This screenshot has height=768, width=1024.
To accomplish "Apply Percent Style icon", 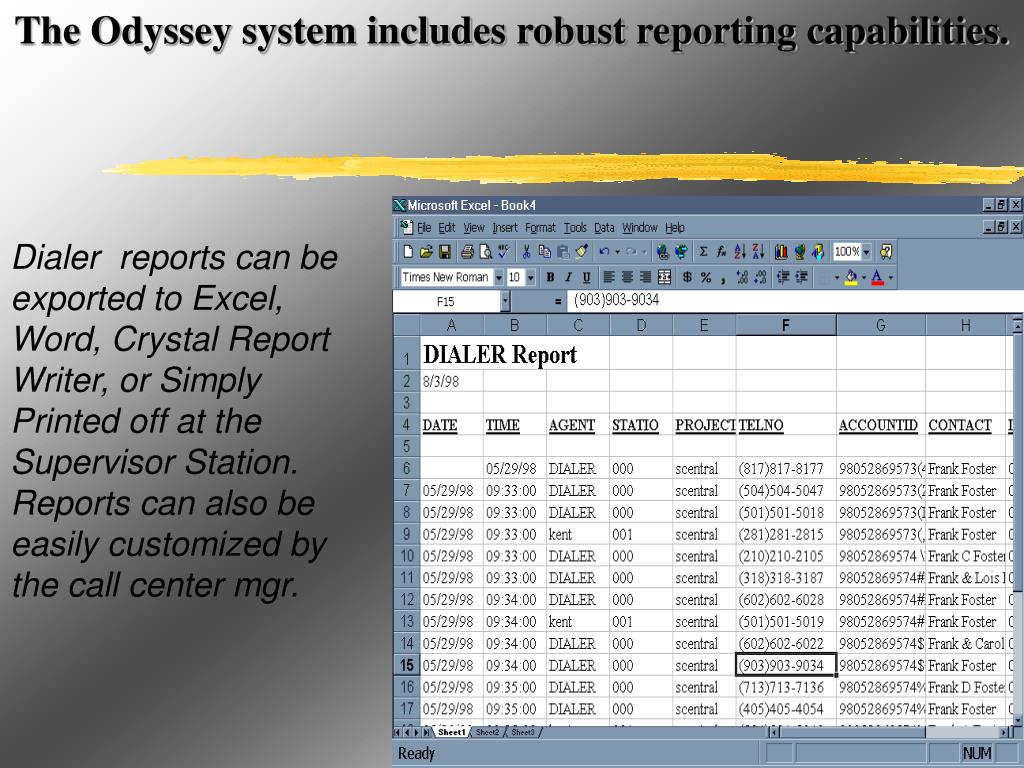I will [706, 278].
